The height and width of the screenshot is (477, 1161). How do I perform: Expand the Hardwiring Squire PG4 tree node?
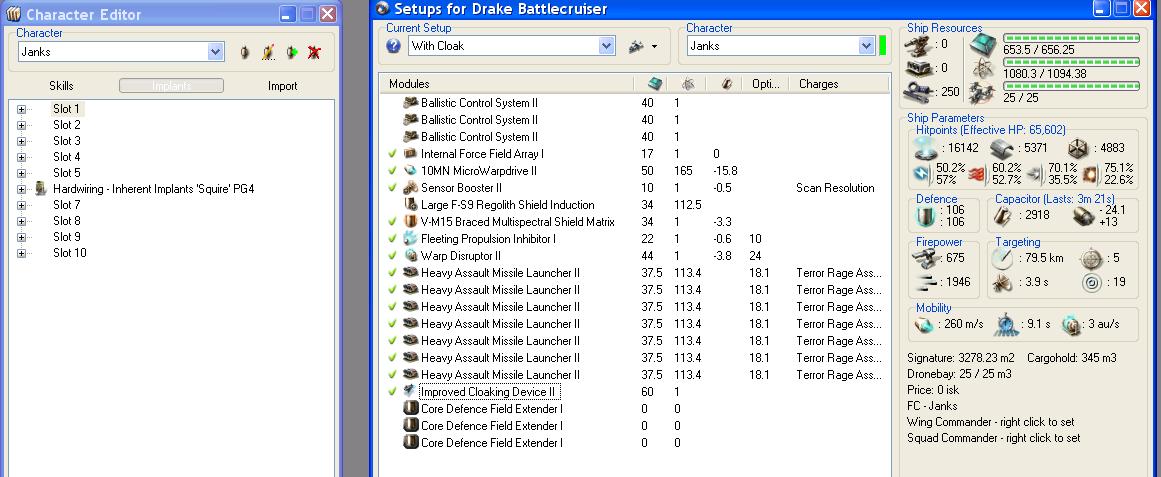(22, 189)
